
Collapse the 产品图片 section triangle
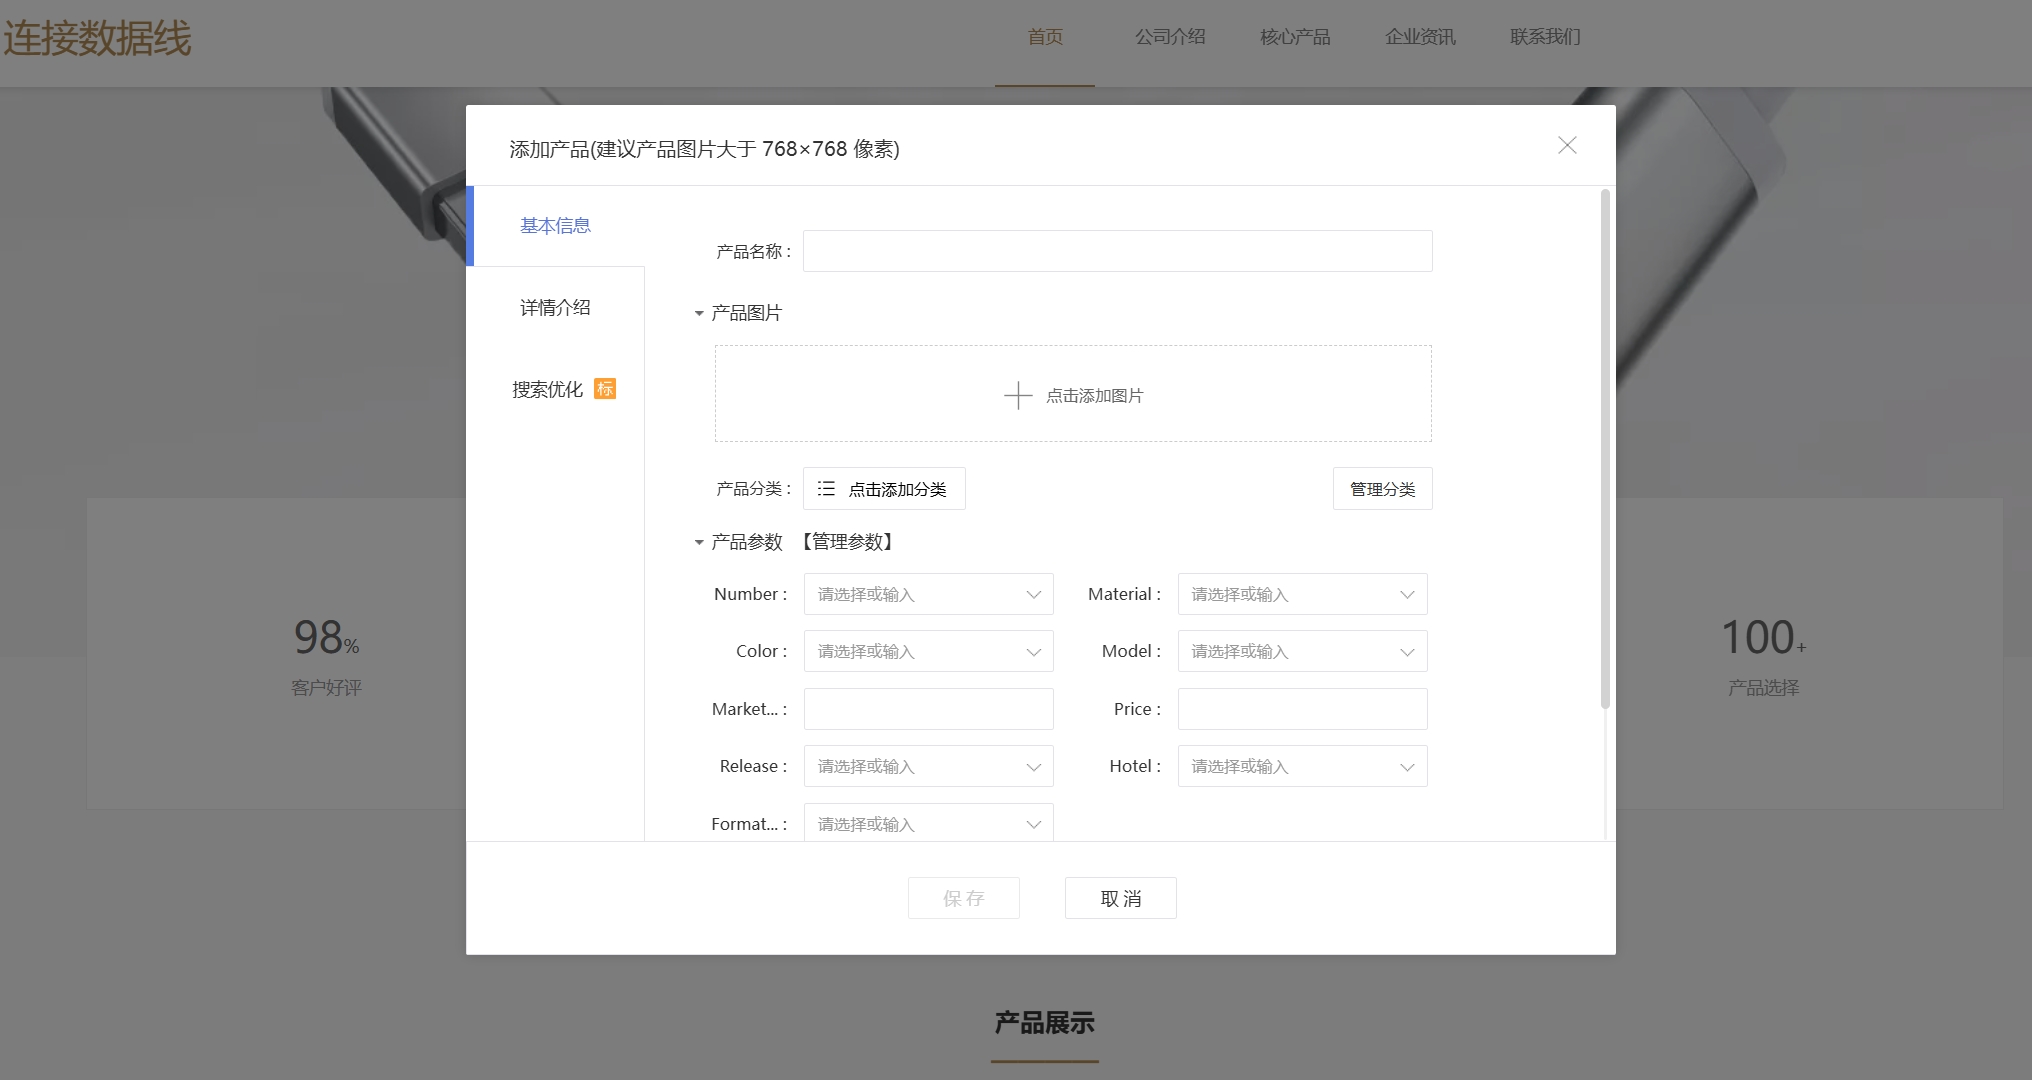[x=699, y=314]
